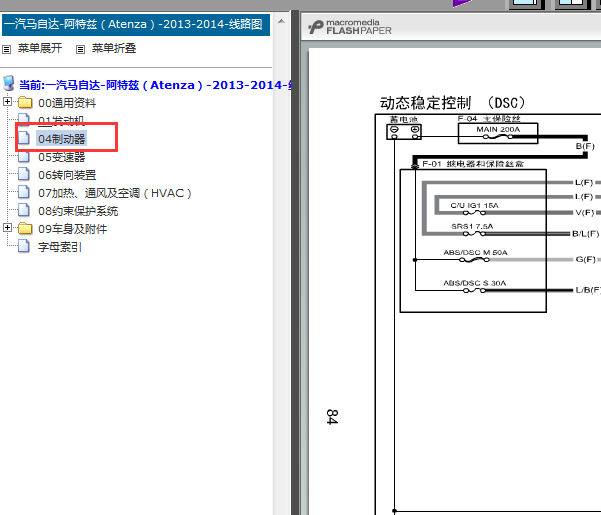The width and height of the screenshot is (601, 515).
Task: Open the 06转向装置 document
Action: click(x=67, y=175)
